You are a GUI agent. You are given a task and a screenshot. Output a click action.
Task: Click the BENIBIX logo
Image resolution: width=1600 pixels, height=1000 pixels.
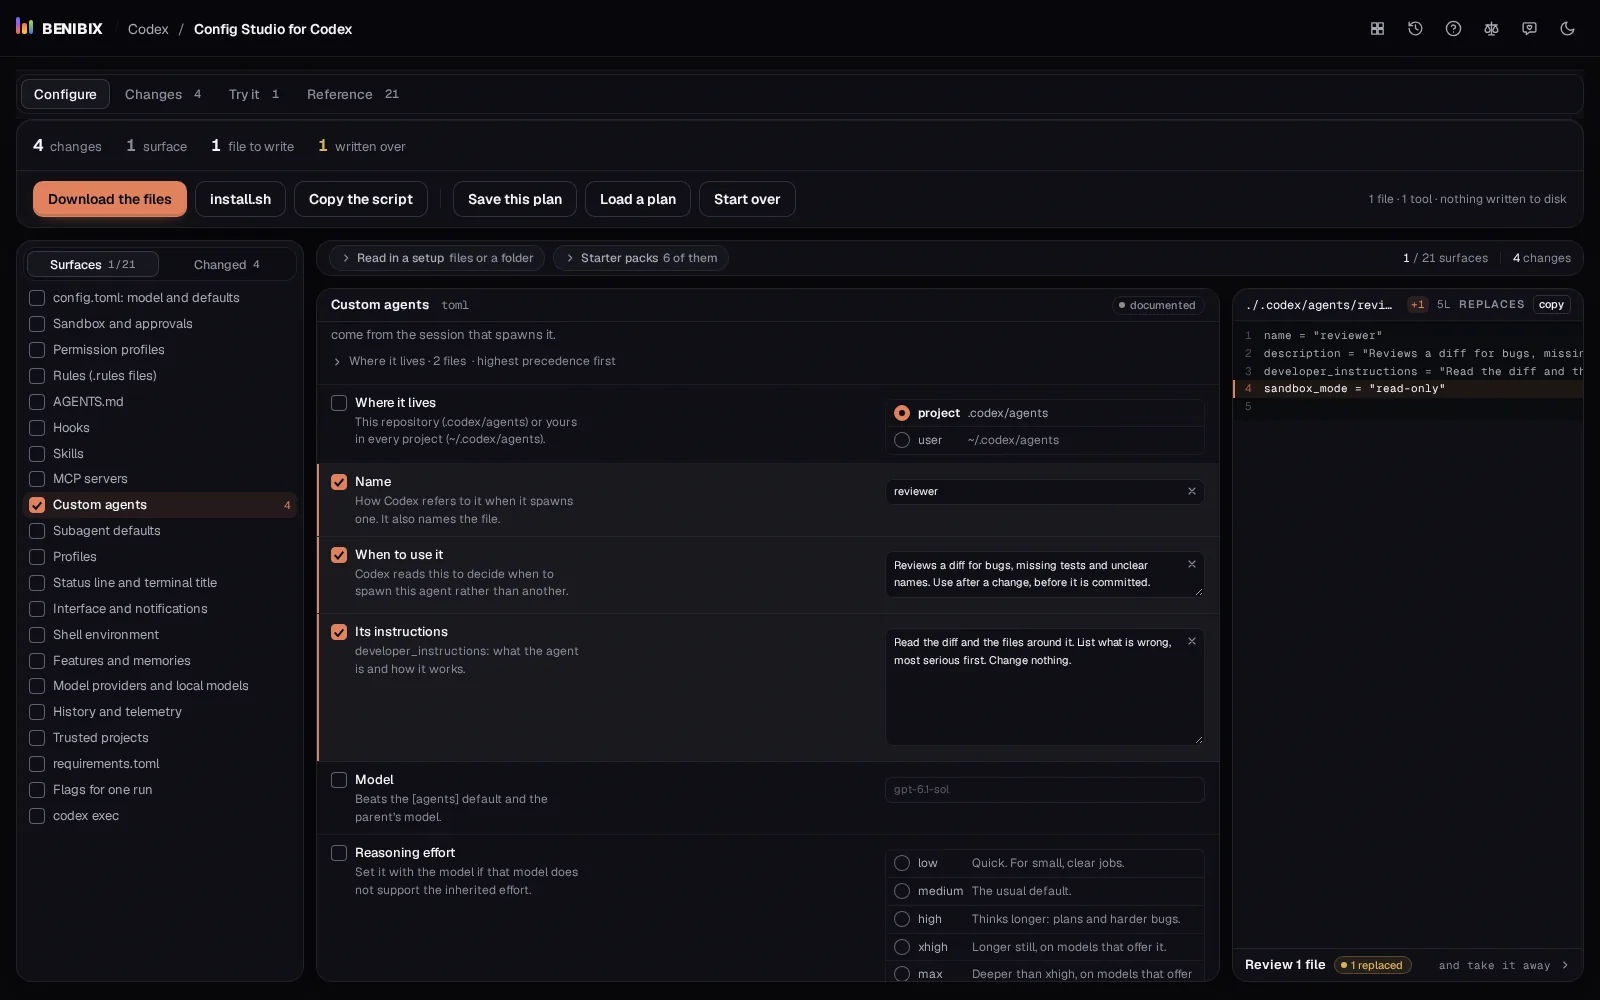(x=59, y=28)
